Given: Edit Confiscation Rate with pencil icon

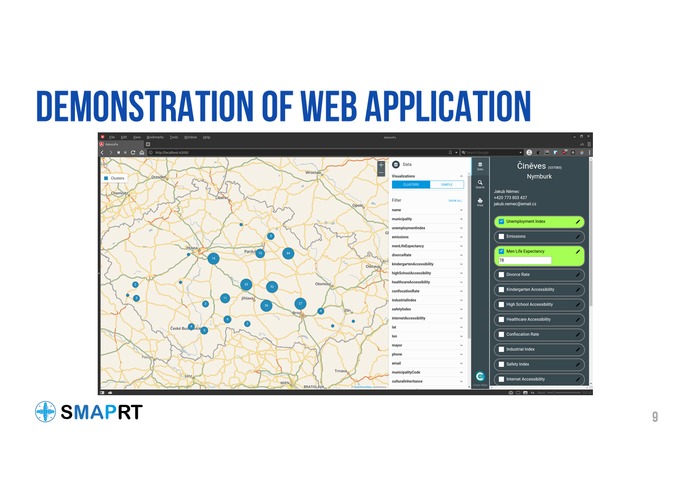Looking at the screenshot, I should (x=578, y=335).
